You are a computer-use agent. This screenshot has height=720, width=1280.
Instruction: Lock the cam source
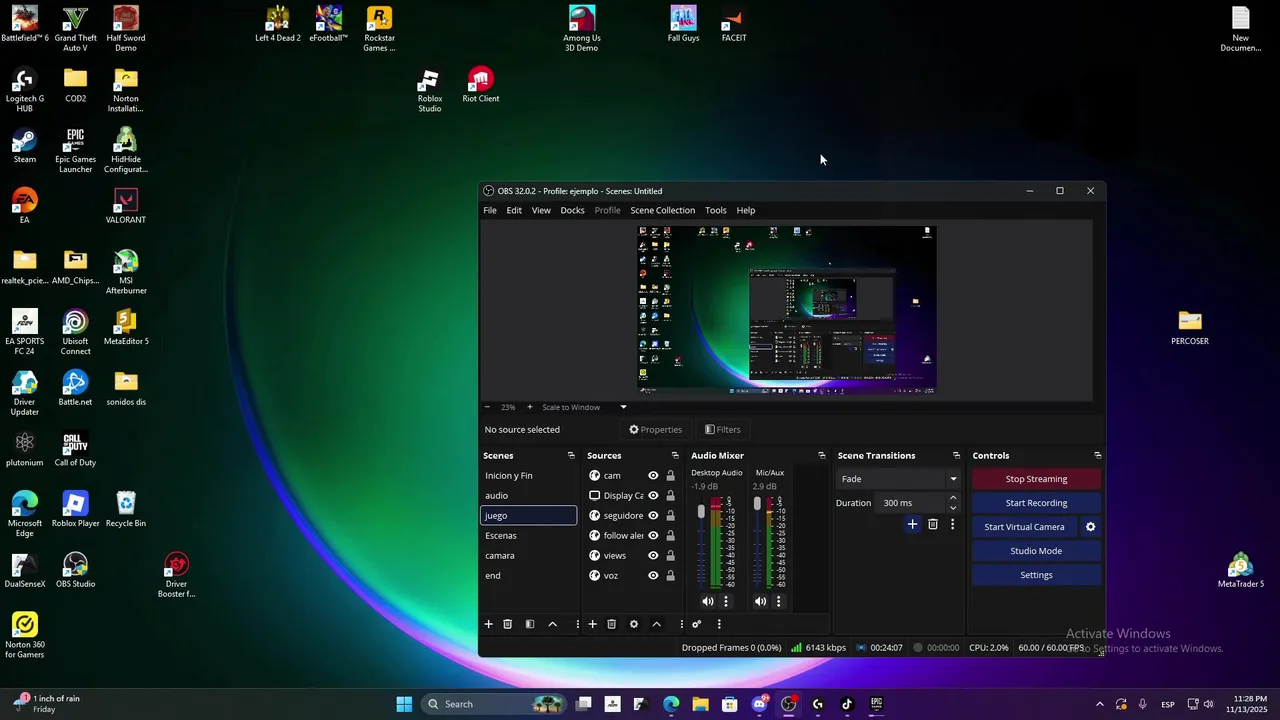tap(670, 476)
